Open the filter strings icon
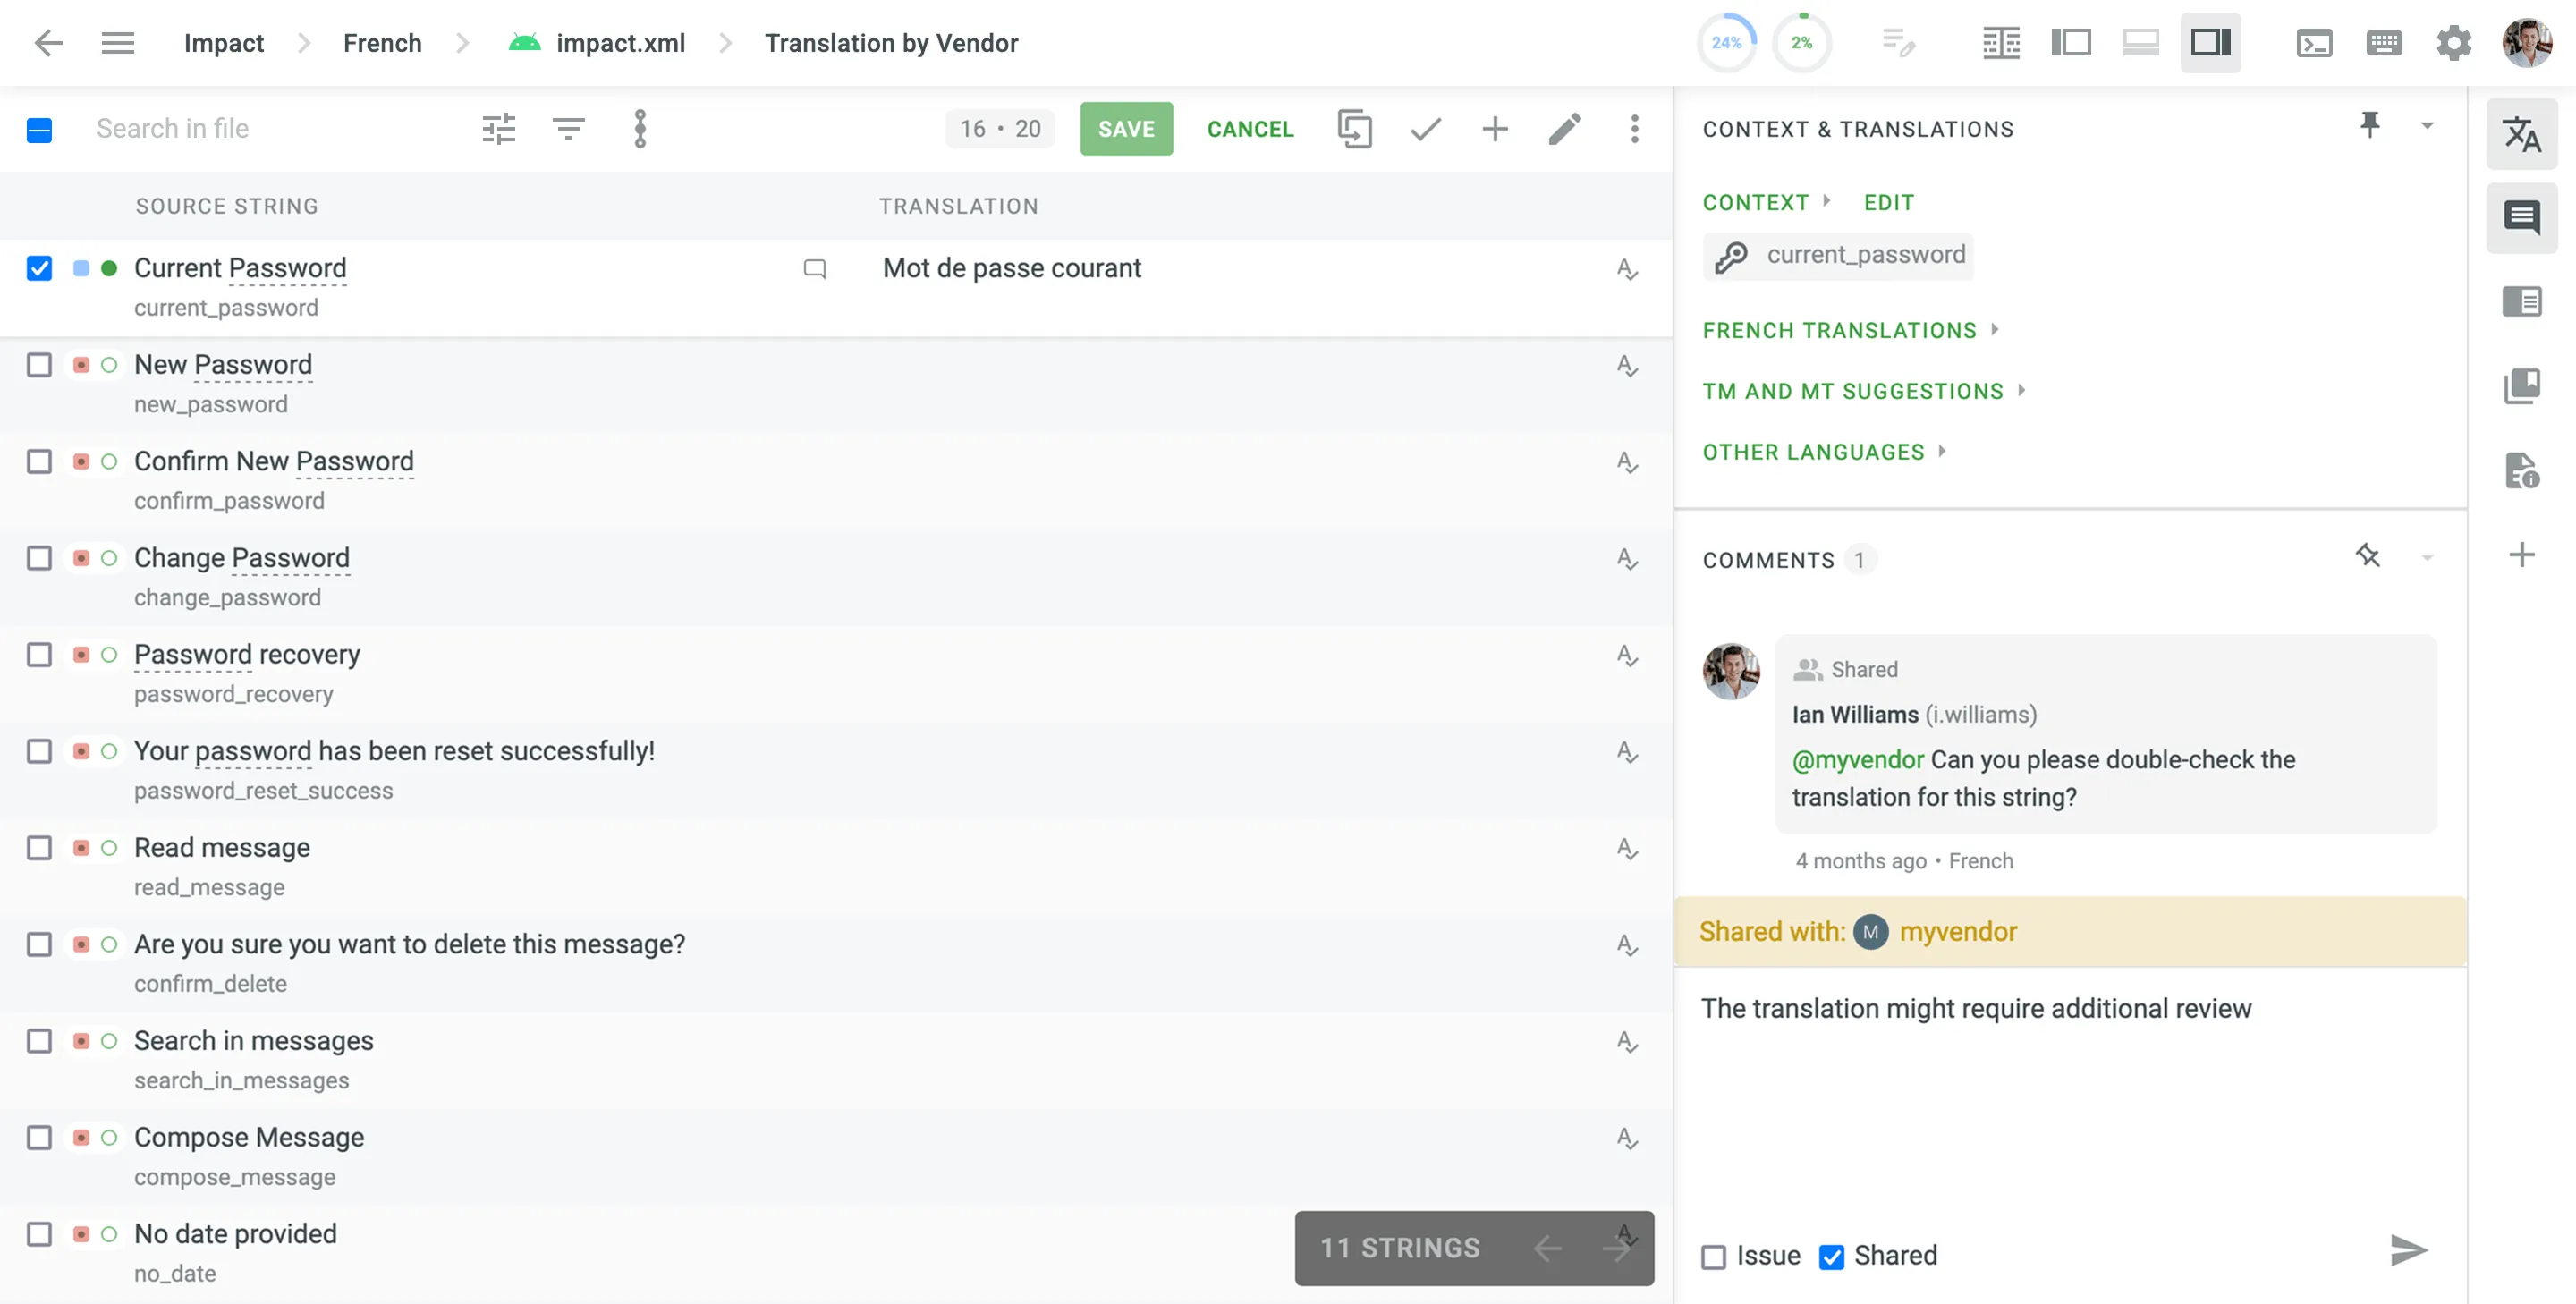2576x1304 pixels. coord(568,128)
